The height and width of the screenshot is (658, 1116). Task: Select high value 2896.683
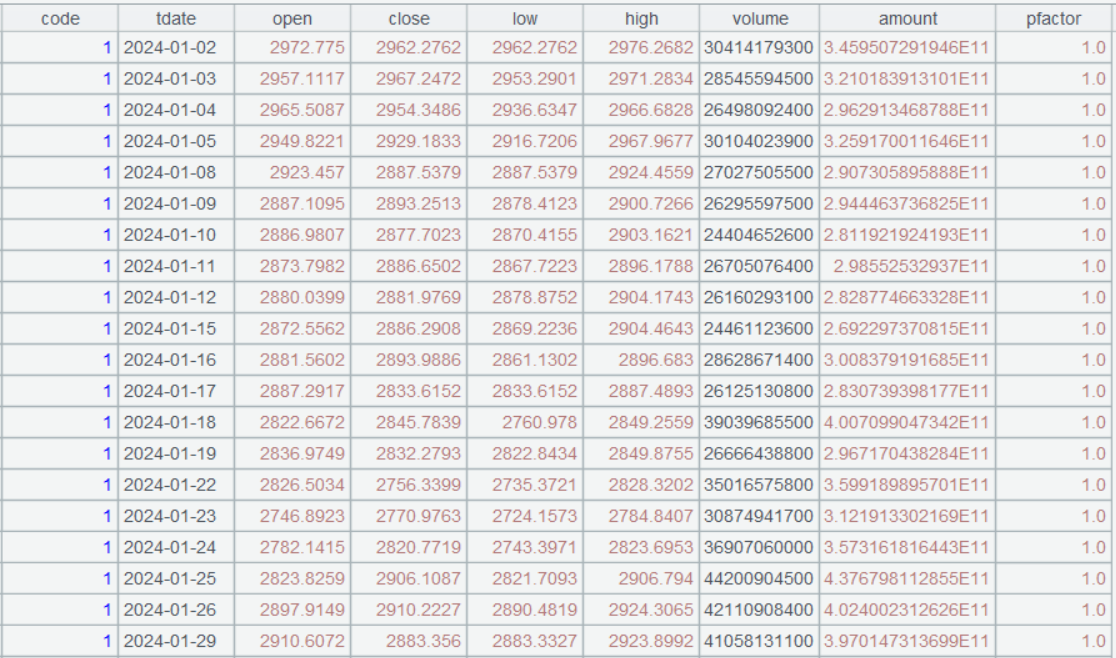641,361
